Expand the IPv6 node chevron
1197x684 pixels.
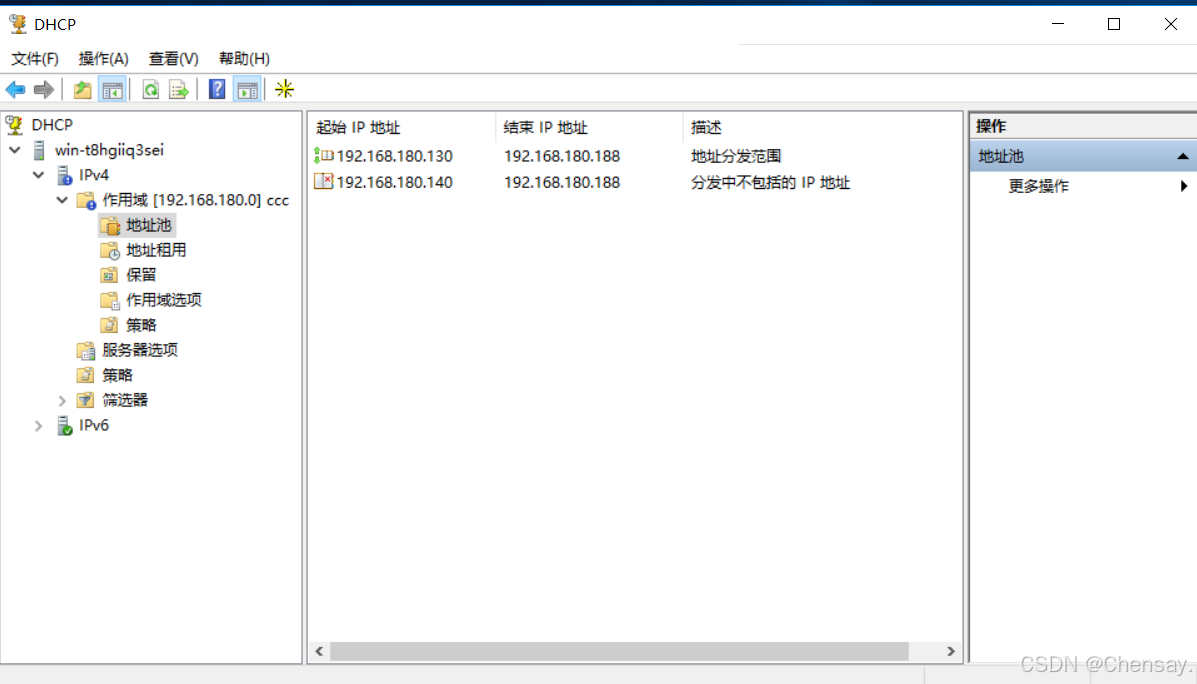tap(38, 426)
